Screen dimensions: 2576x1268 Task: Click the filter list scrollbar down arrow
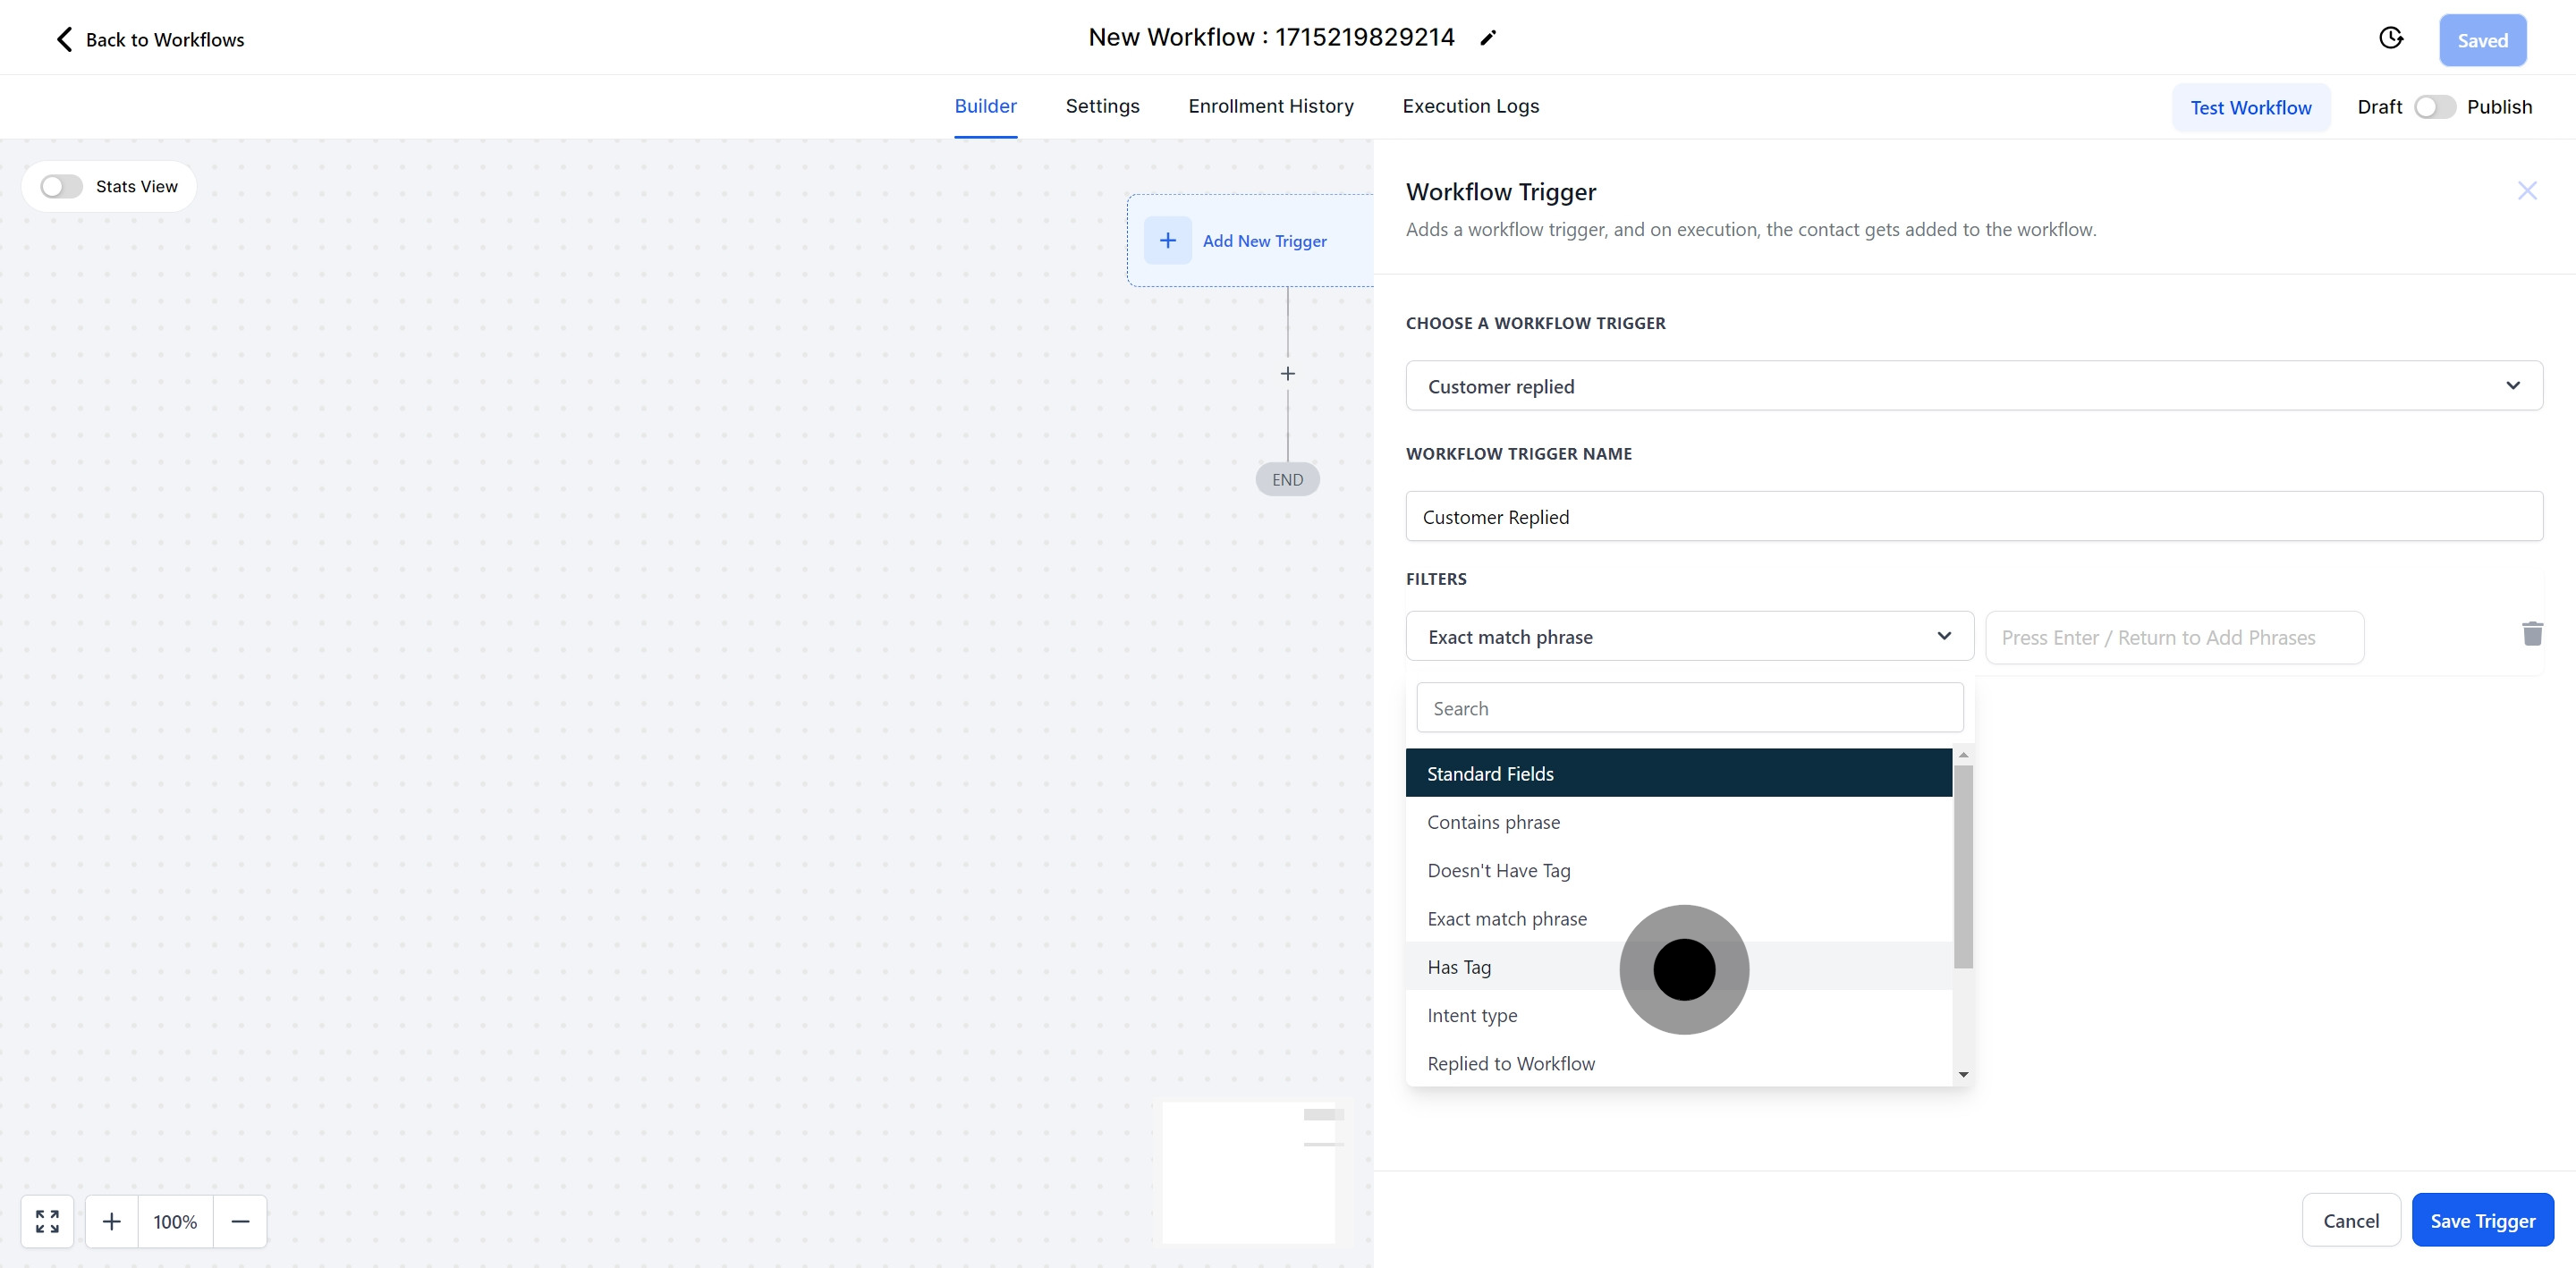point(1963,1075)
